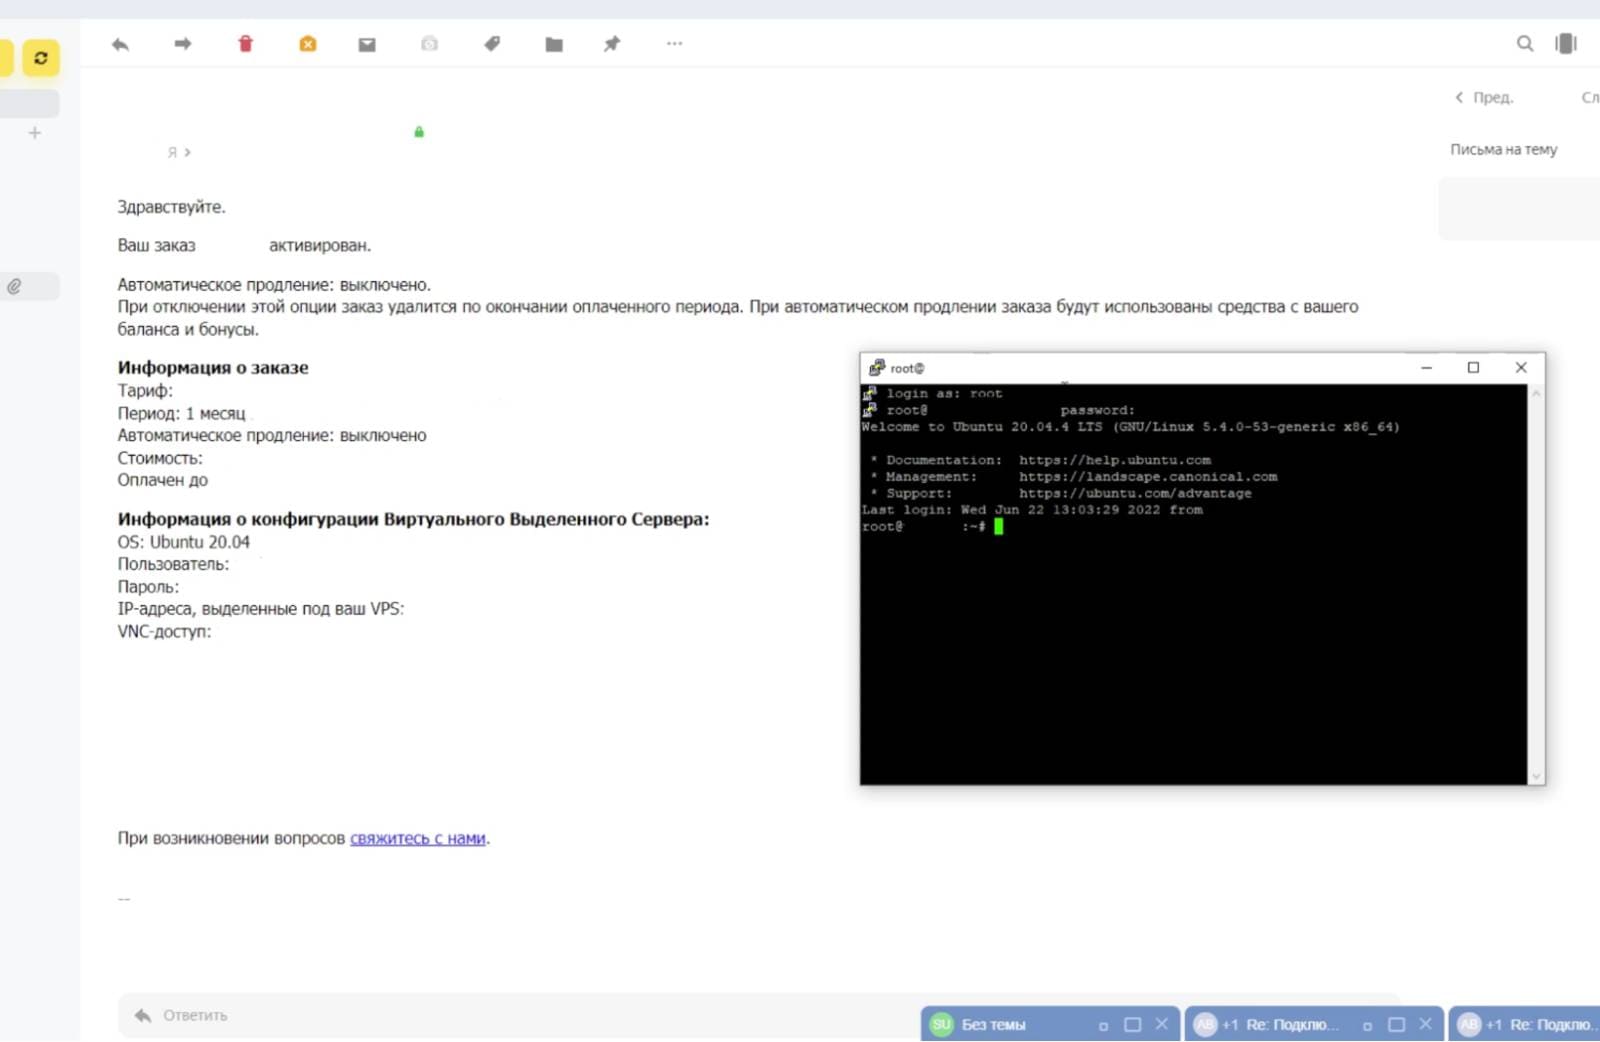Delete the email with the red trash icon

[246, 44]
